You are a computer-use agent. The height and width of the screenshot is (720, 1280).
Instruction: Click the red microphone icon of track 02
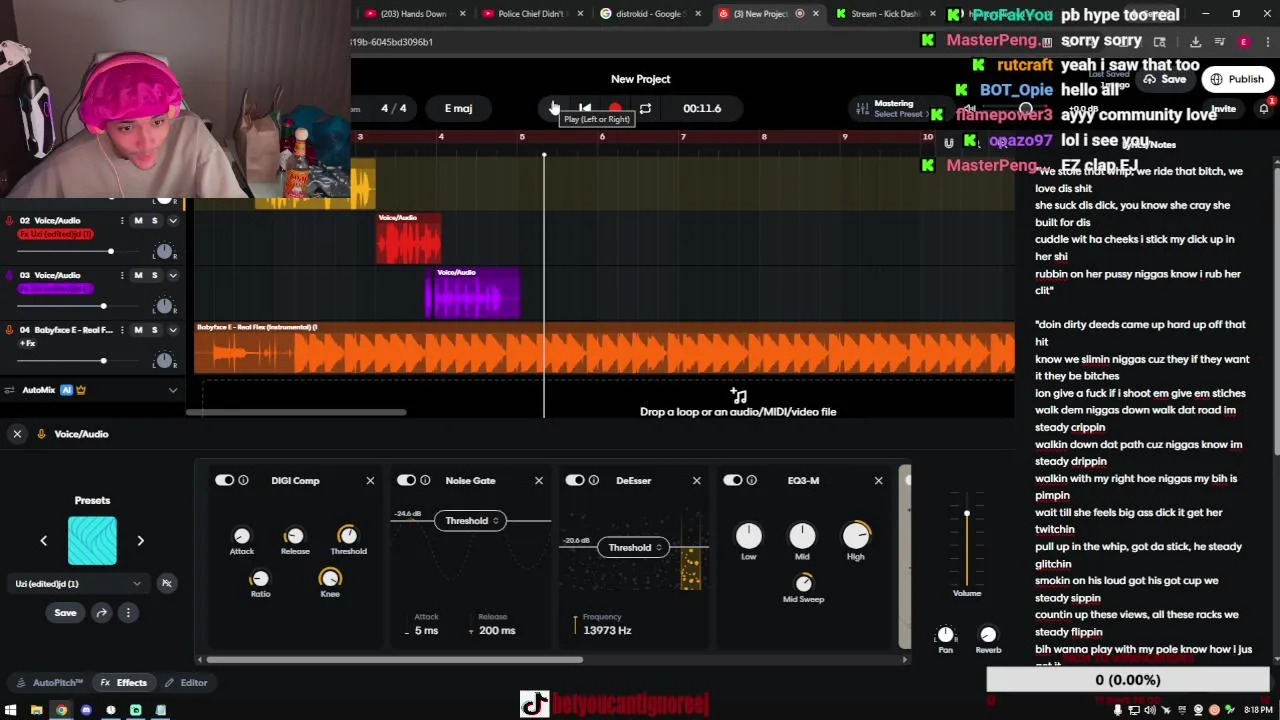(x=10, y=220)
